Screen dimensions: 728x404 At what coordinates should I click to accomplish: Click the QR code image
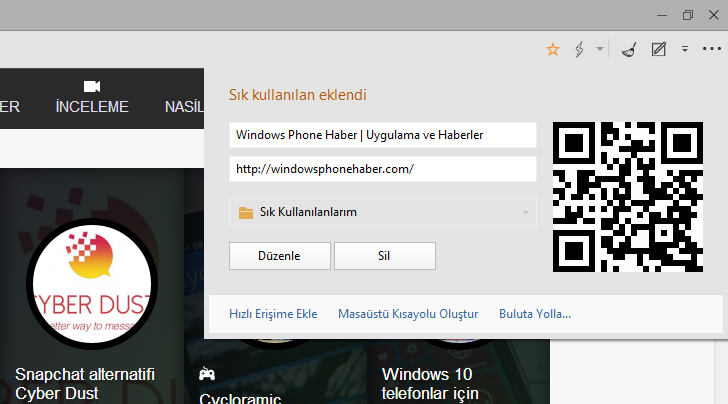(x=628, y=197)
